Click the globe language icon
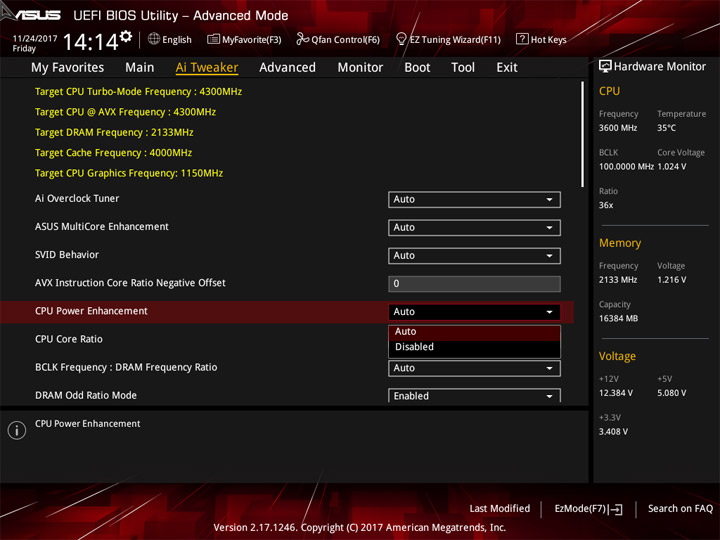Image resolution: width=720 pixels, height=540 pixels. [x=154, y=39]
